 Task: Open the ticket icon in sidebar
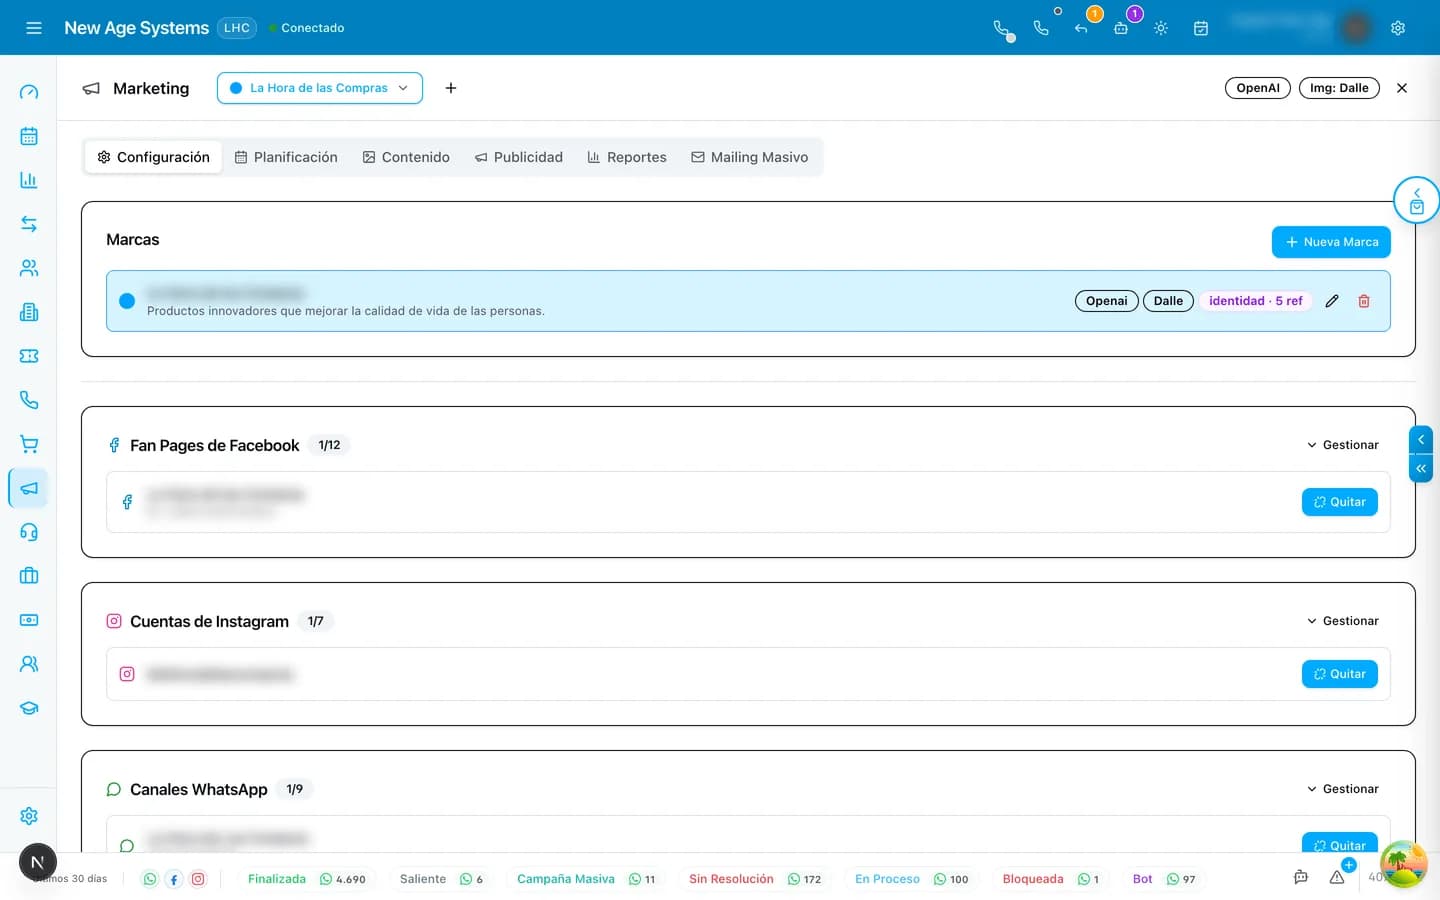point(29,356)
